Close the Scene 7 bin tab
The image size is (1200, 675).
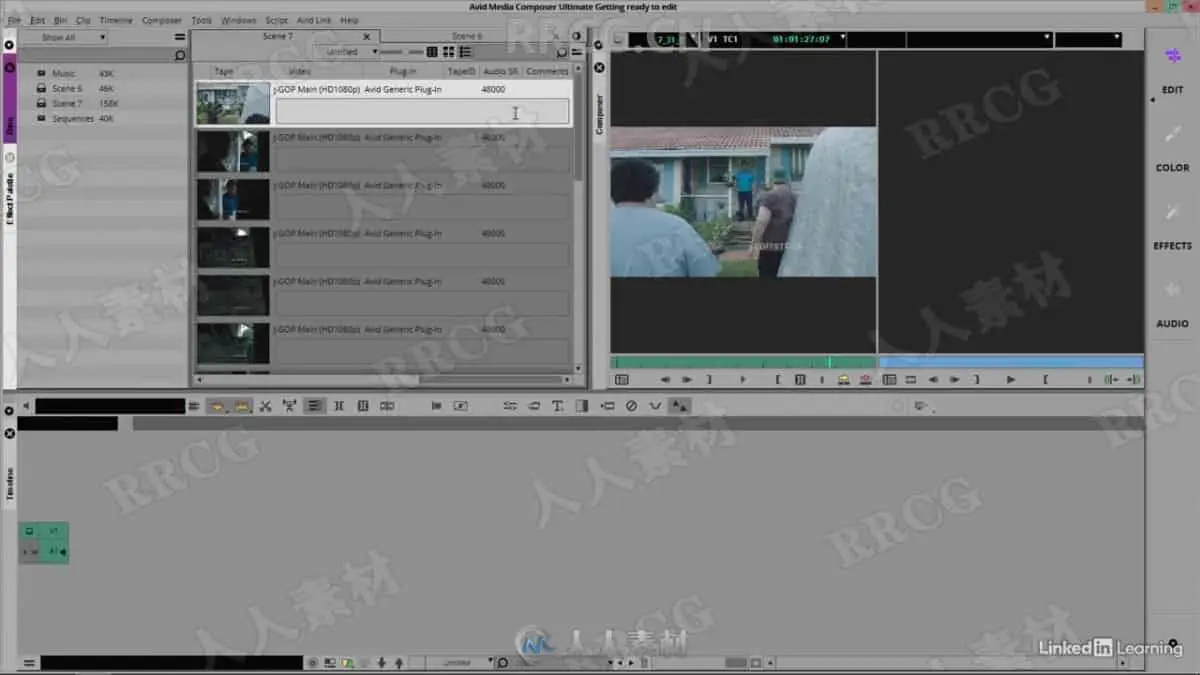[367, 37]
